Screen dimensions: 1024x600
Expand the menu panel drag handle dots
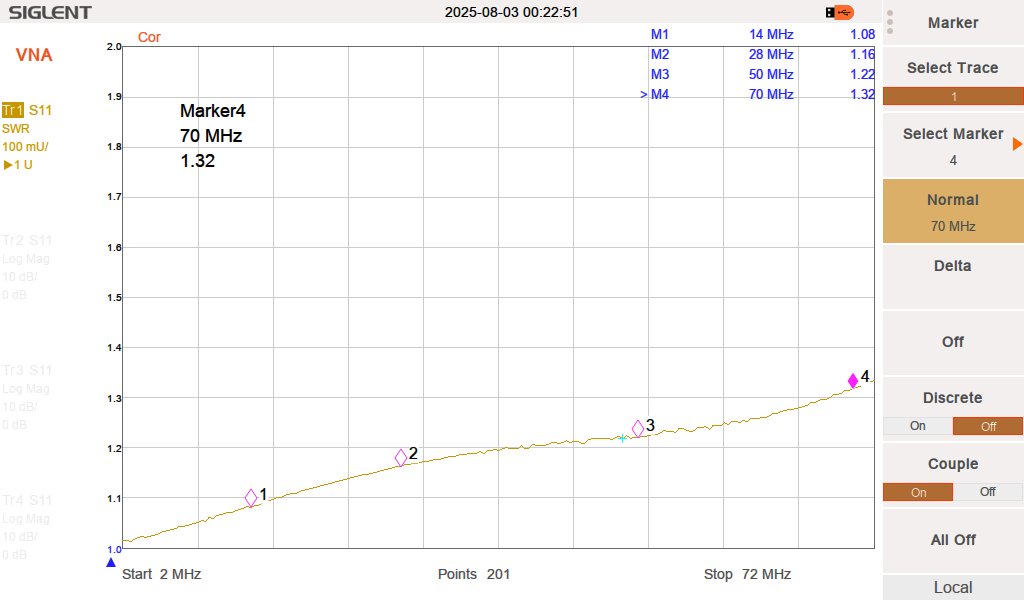pyautogui.click(x=890, y=22)
